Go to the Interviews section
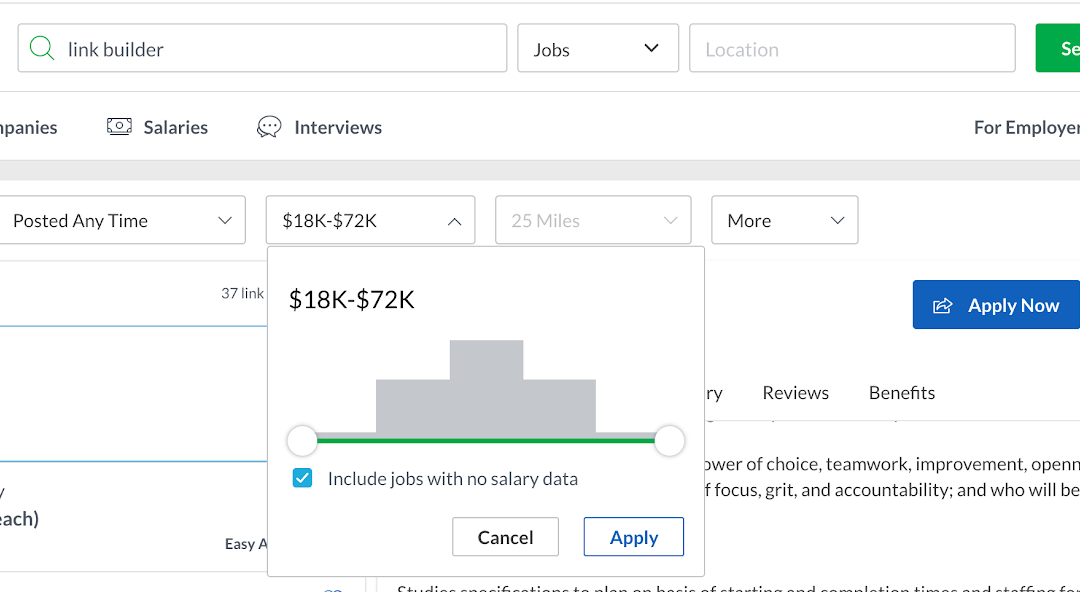The height and width of the screenshot is (592, 1080). point(337,127)
